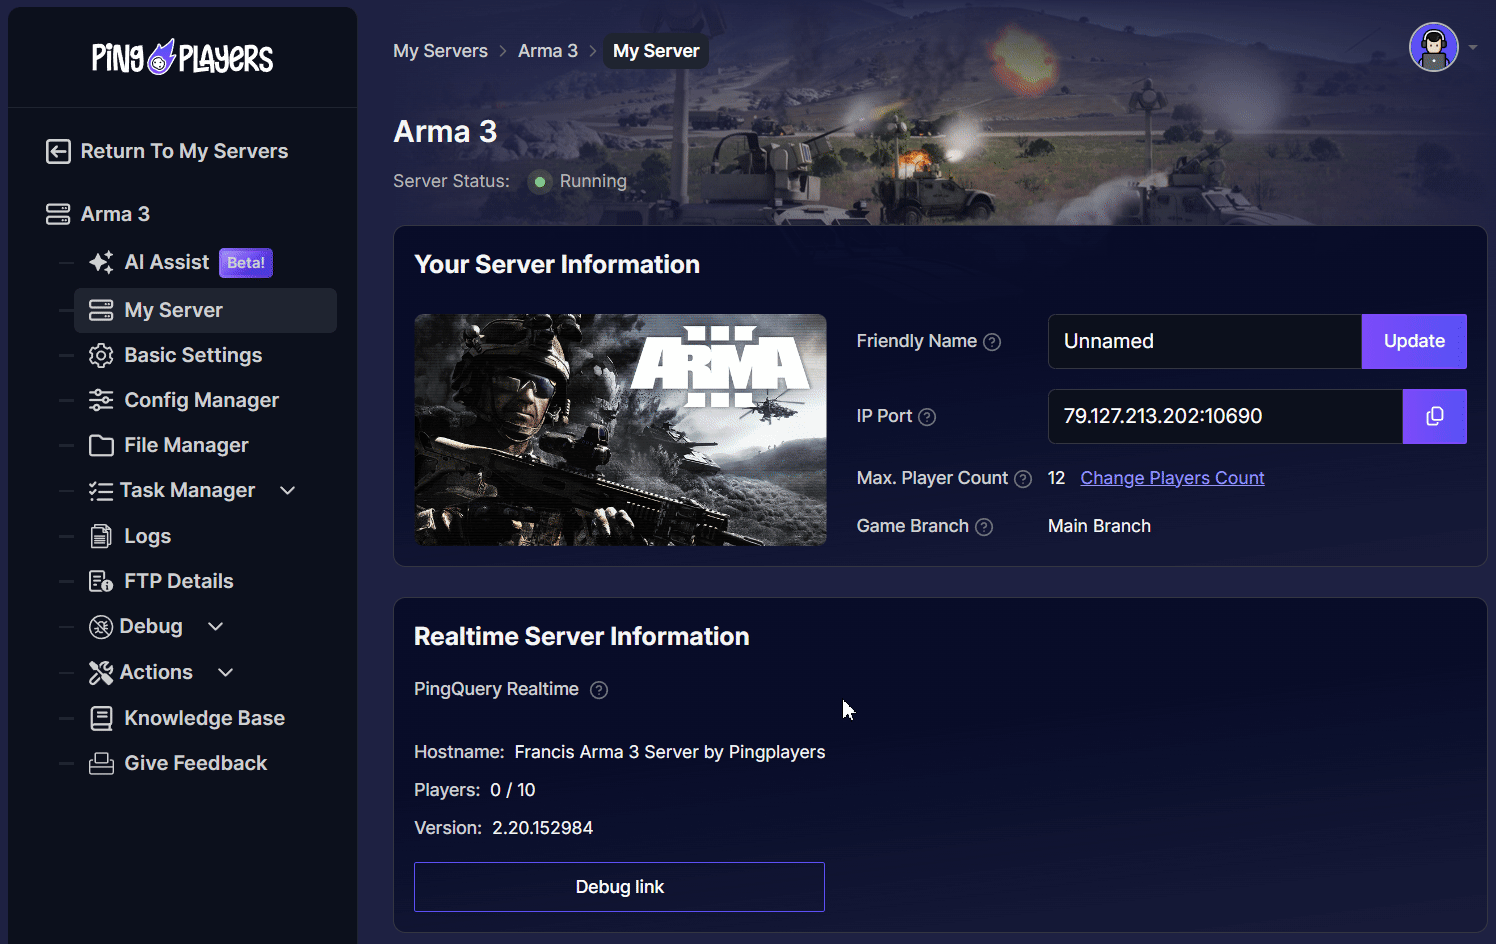Viewport: 1496px width, 944px height.
Task: Click the Hostname text Francis Arma 3 Server by Pingplayers
Action: [x=669, y=752]
